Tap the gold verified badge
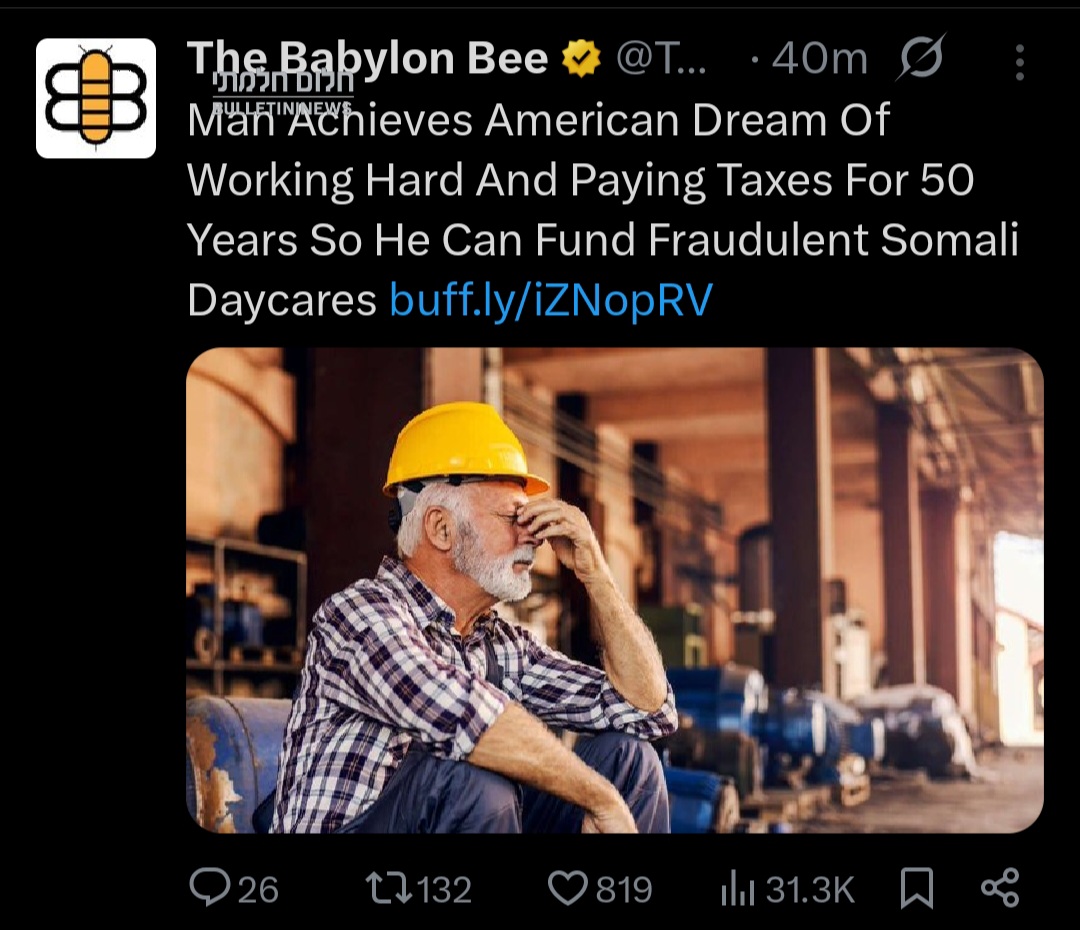This screenshot has width=1080, height=930. coord(582,58)
